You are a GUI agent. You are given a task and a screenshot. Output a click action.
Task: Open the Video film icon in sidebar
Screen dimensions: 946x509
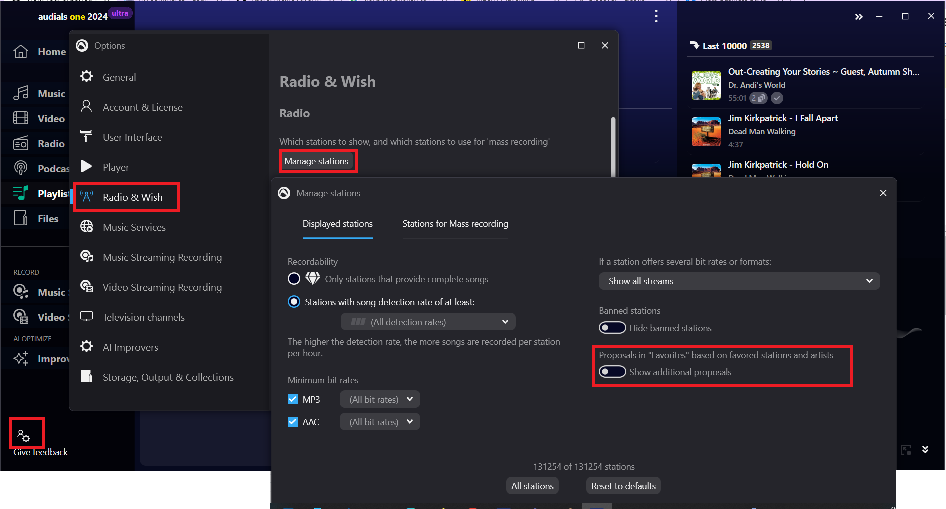[x=21, y=118]
